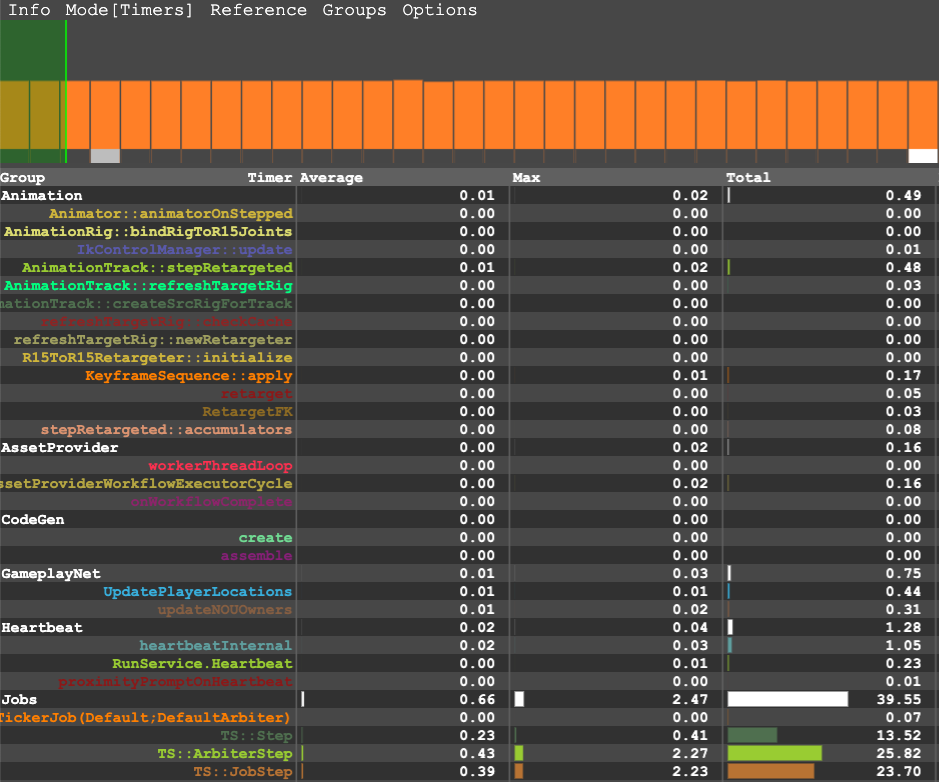Viewport: 939px width, 782px height.
Task: Click the light gray marker below frame graph
Action: (x=105, y=156)
